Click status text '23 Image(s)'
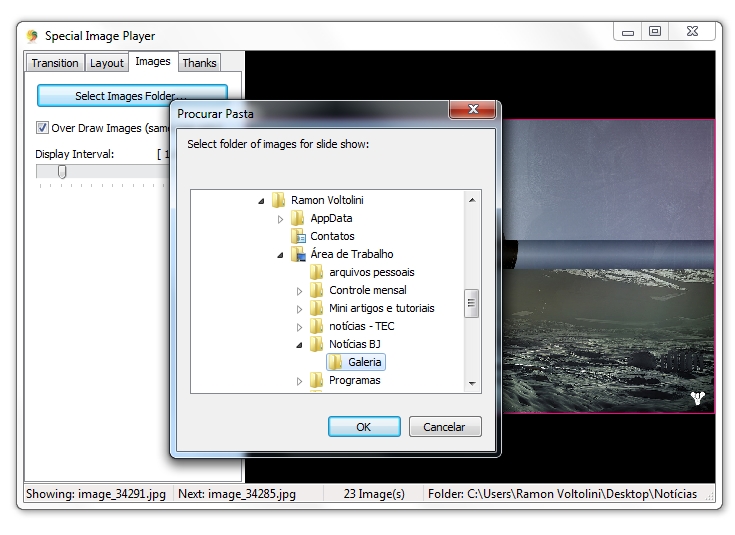 (x=374, y=494)
